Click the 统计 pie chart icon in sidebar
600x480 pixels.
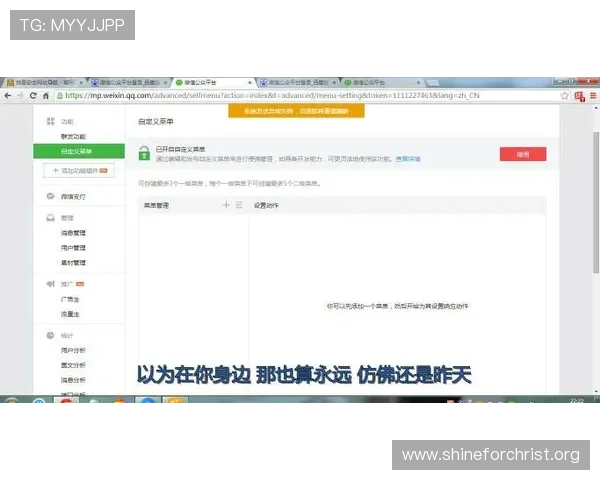click(x=50, y=335)
